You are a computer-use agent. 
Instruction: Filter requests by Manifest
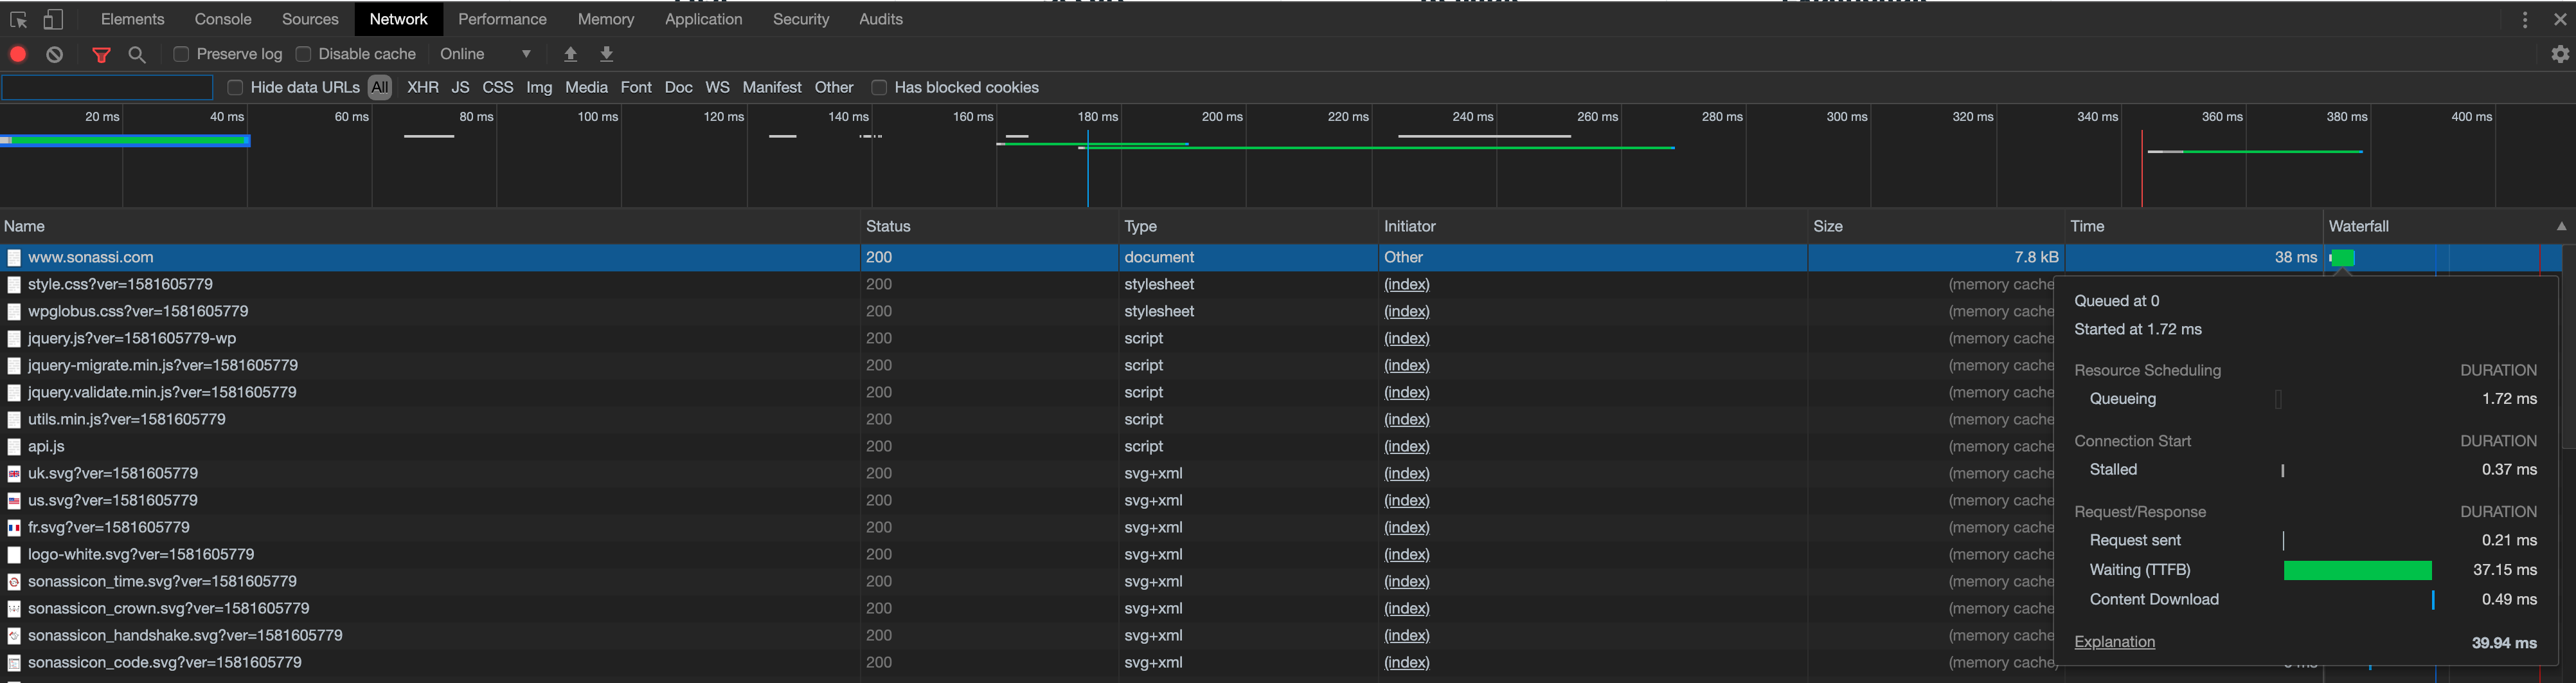772,87
